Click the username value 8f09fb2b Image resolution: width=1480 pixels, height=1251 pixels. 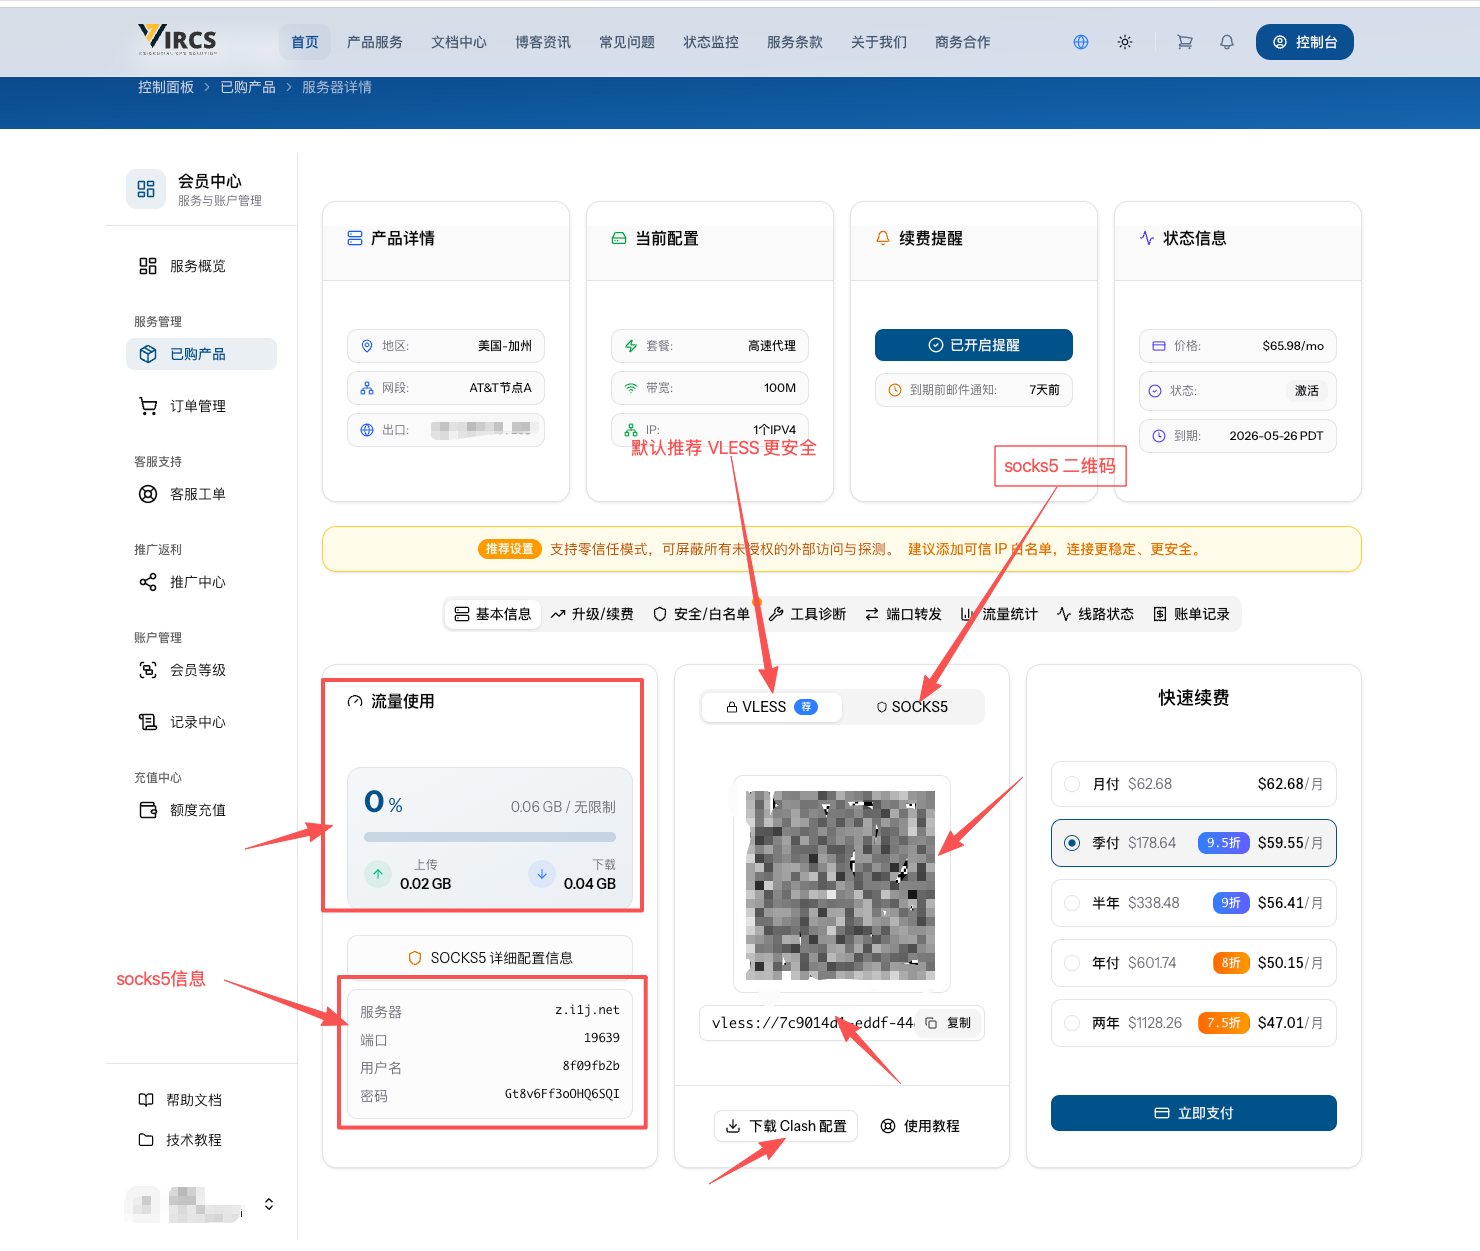click(x=591, y=1066)
